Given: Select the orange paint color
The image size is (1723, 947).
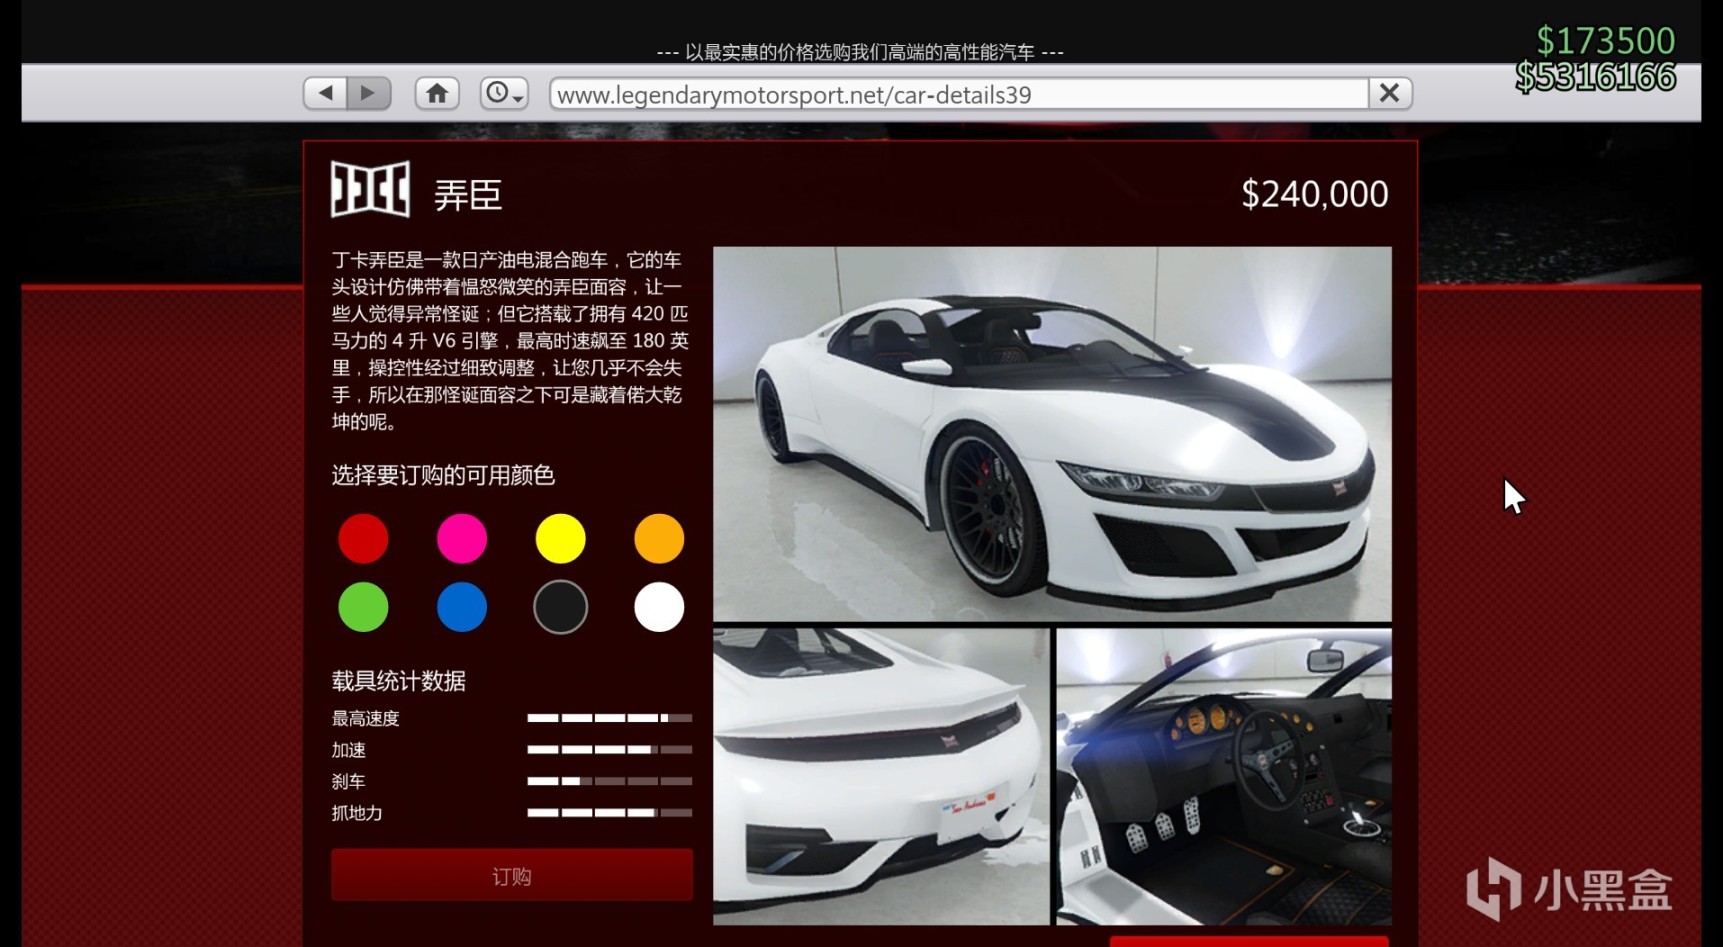Looking at the screenshot, I should 659,539.
